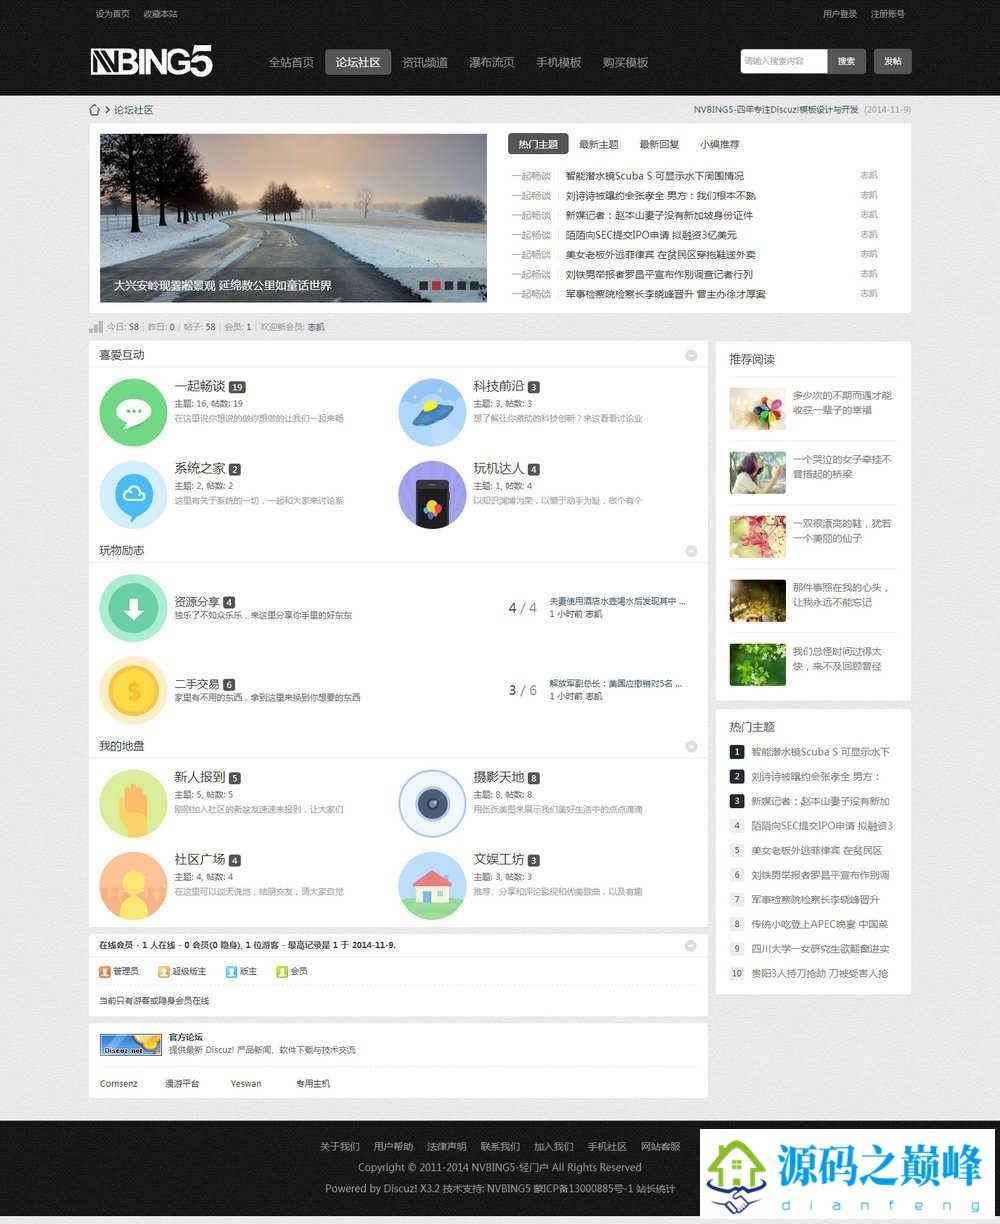Click the 搜索 search button
This screenshot has width=1000, height=1224.
[846, 61]
